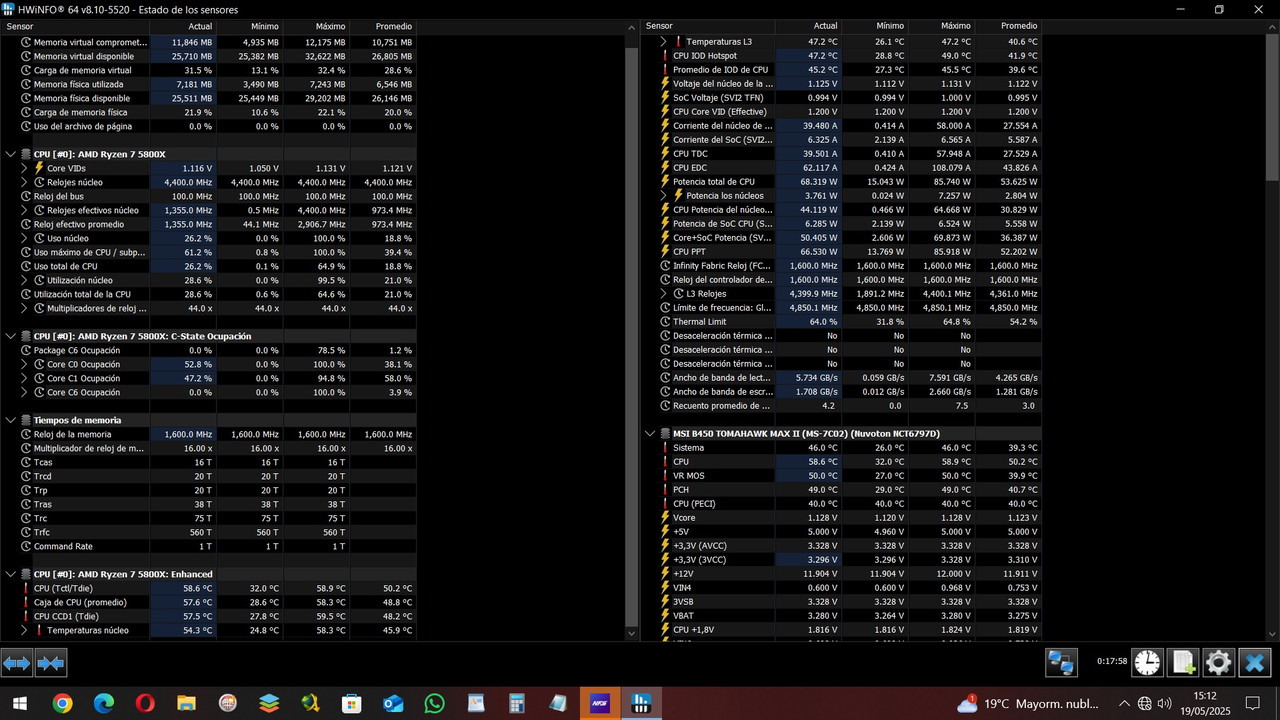Select the VR MOS temperature row
The height and width of the screenshot is (720, 1280).
tap(841, 476)
